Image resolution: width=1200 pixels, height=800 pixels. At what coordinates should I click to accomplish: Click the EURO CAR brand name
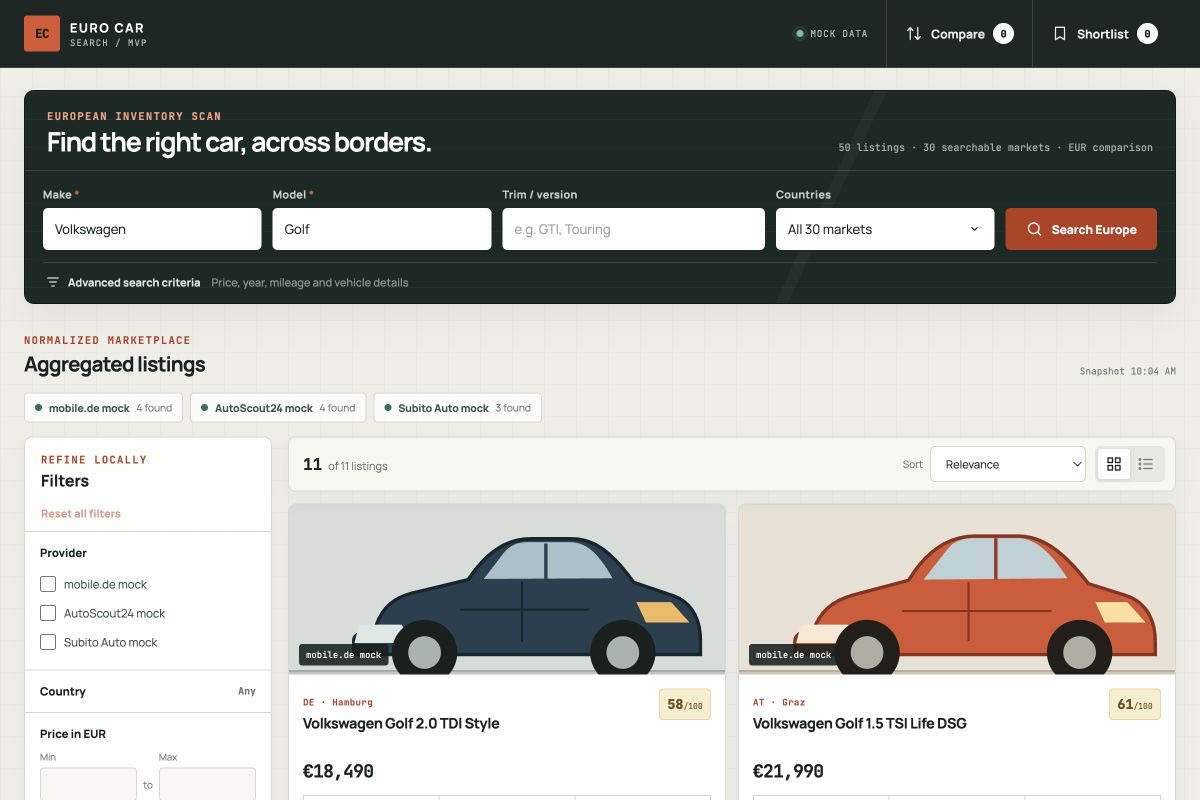107,27
